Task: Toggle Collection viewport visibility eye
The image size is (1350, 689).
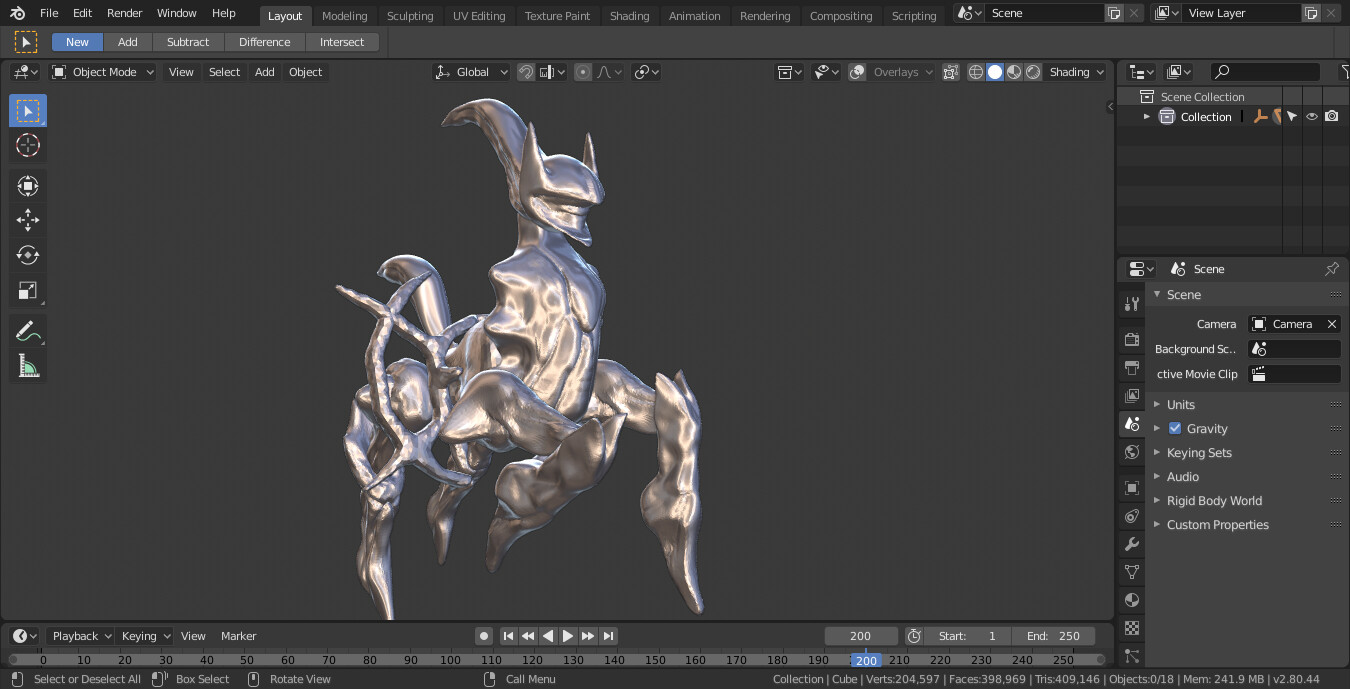Action: pos(1311,117)
